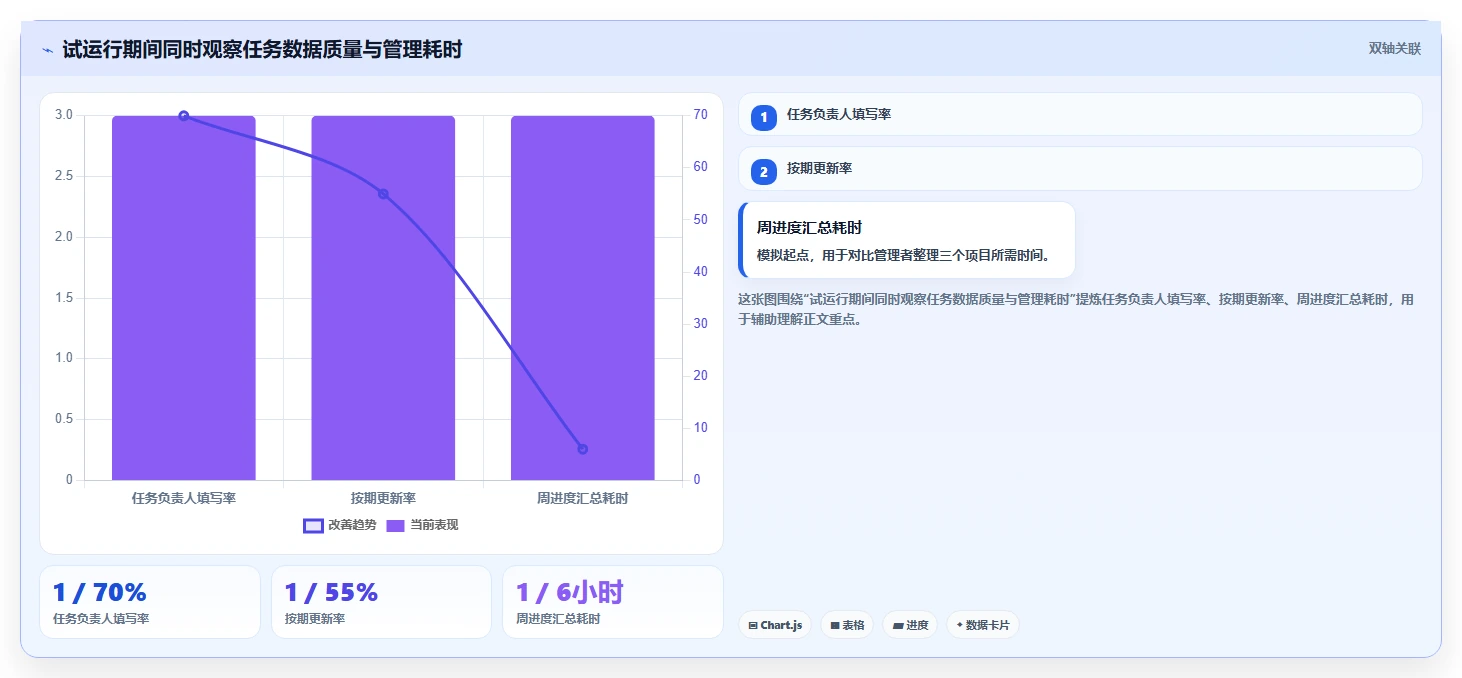
Task: Click the summary paragraph starting 这张图围绕
Action: 1076,309
